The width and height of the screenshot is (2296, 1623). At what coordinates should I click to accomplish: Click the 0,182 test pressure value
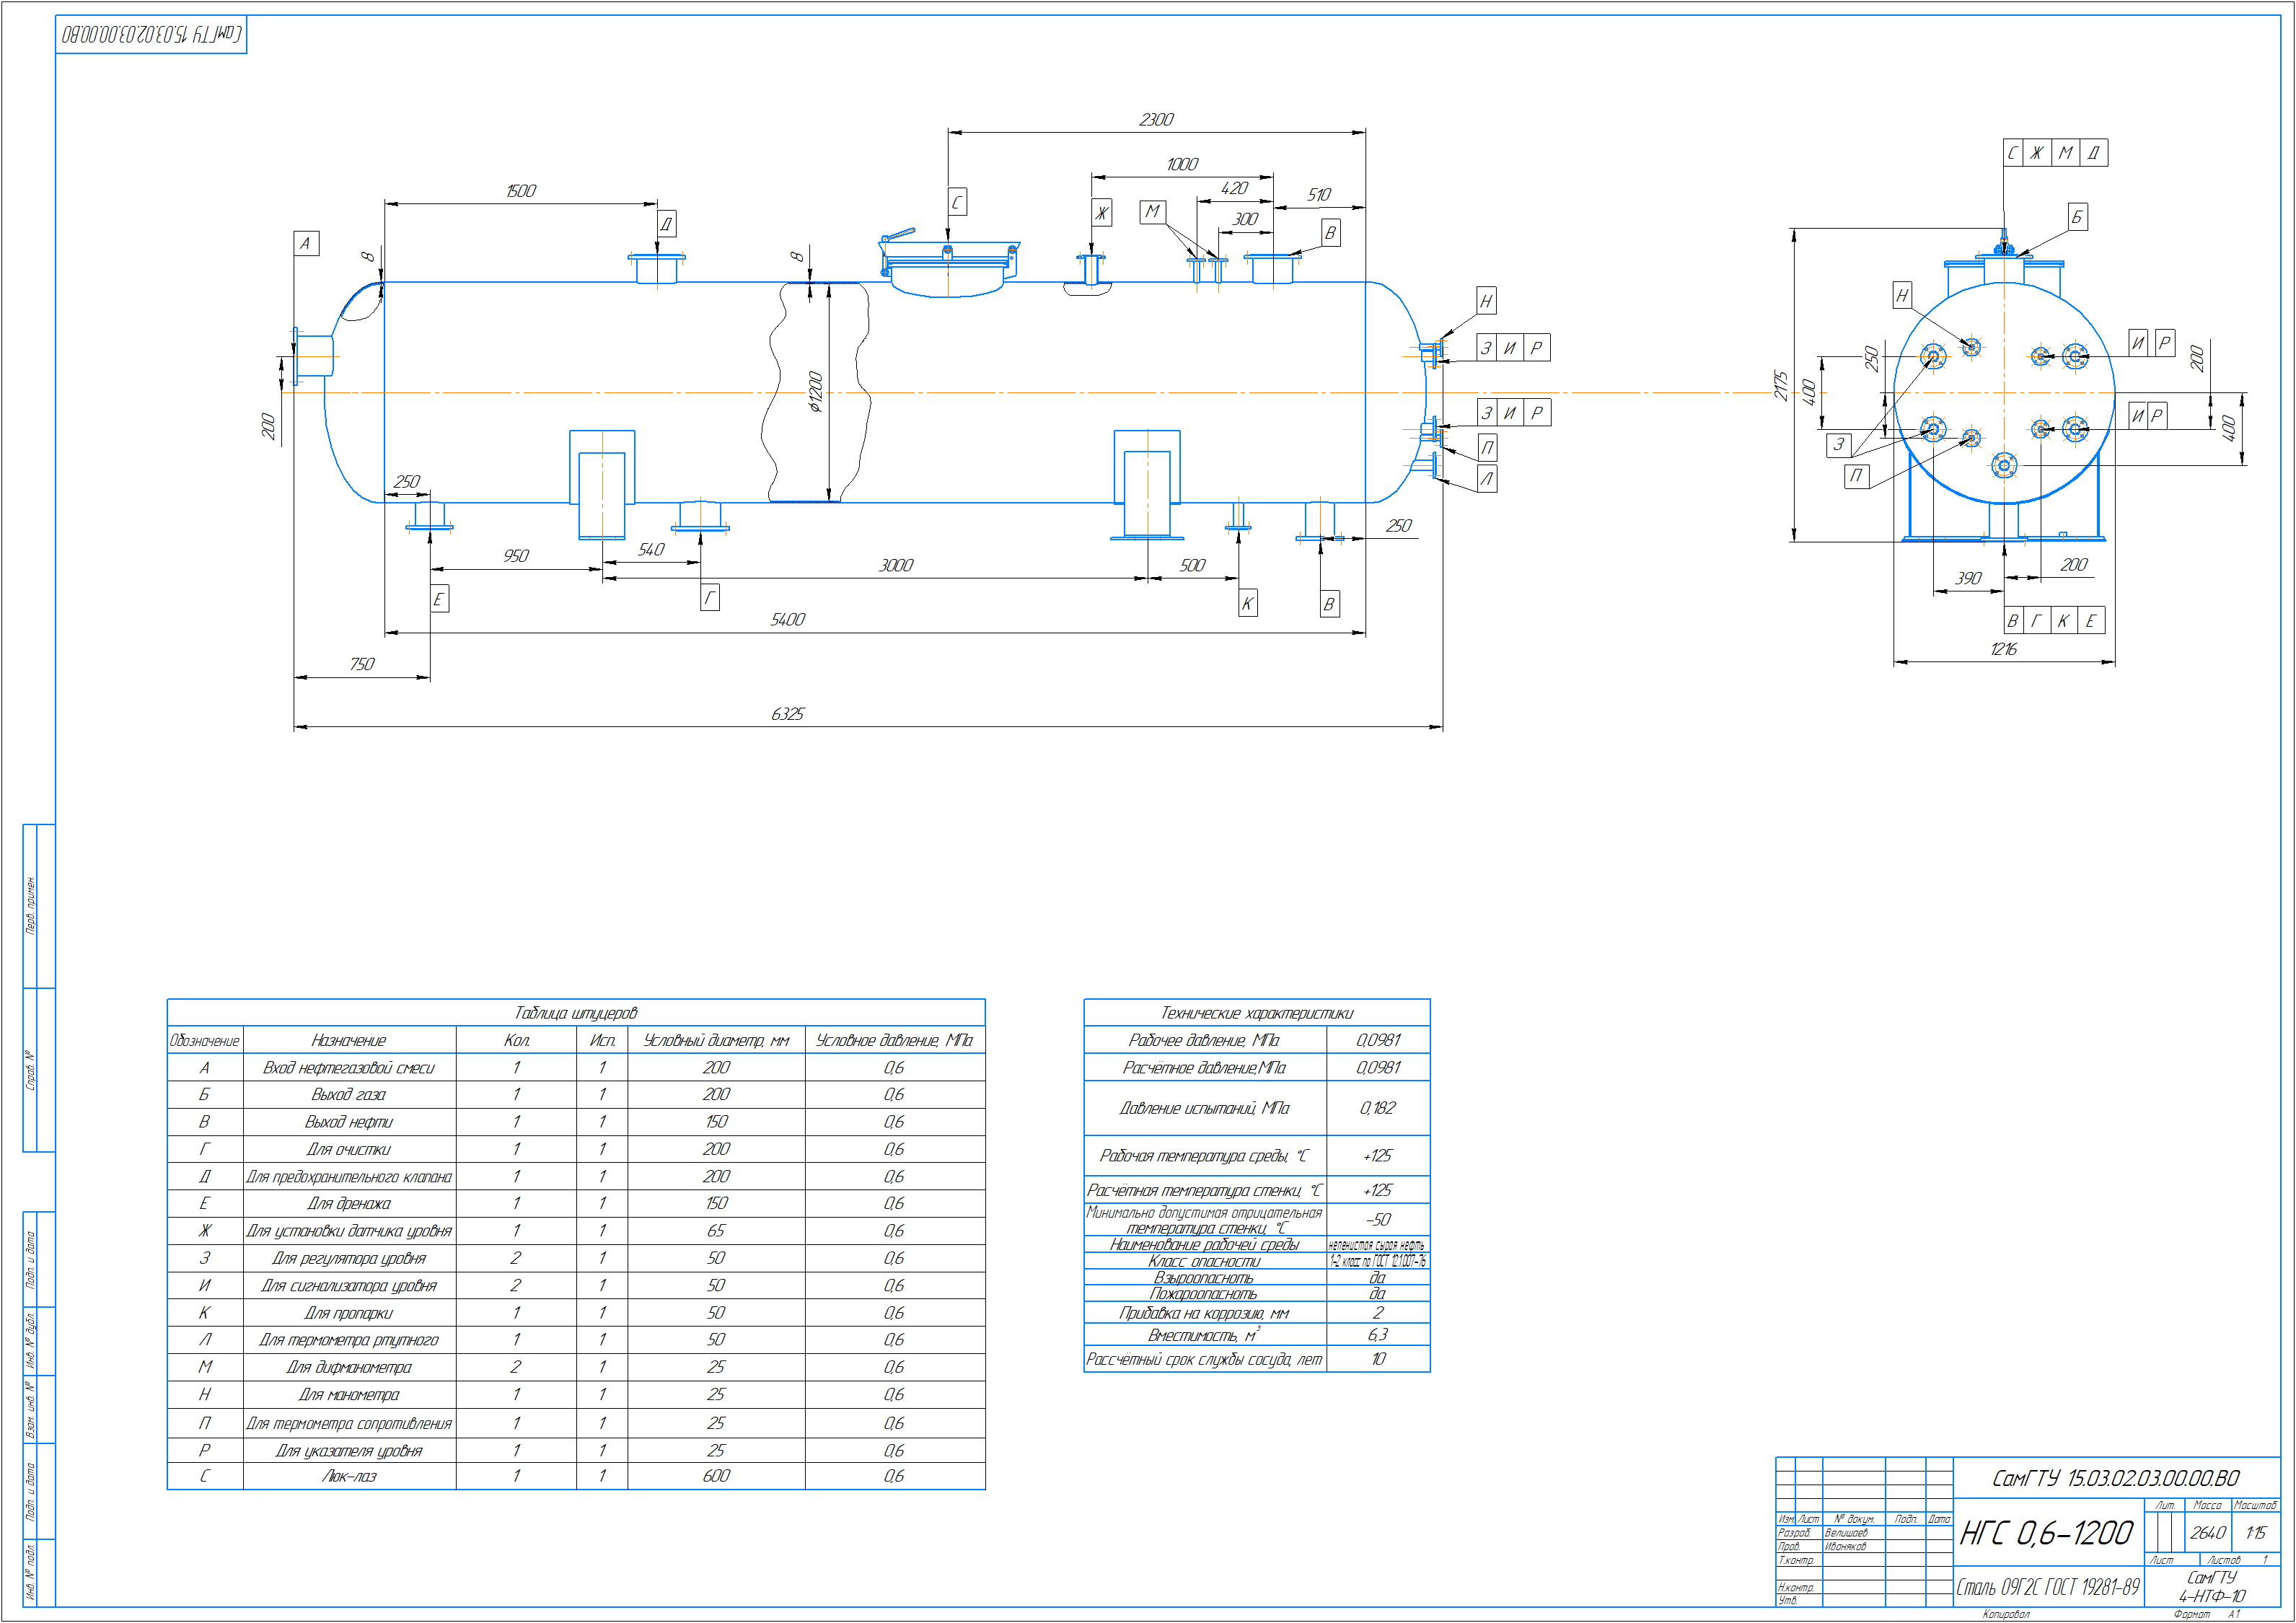1377,1108
